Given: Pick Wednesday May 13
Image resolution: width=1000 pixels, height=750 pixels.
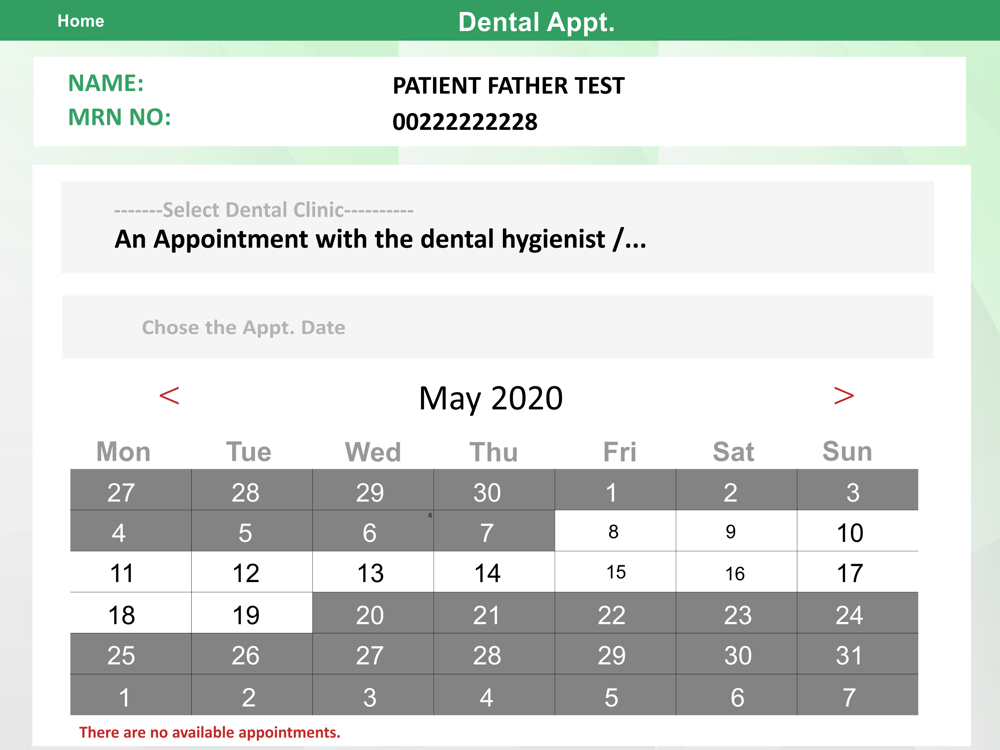Looking at the screenshot, I should (x=370, y=573).
